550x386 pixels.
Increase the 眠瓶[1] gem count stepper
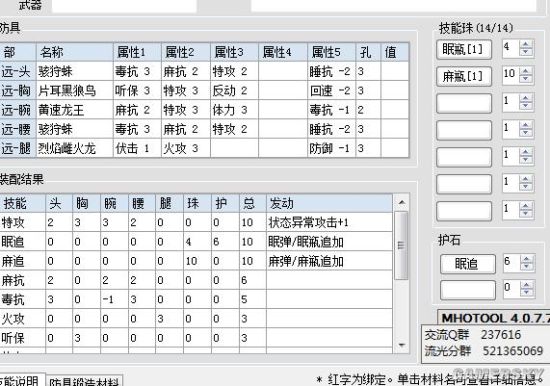525,44
